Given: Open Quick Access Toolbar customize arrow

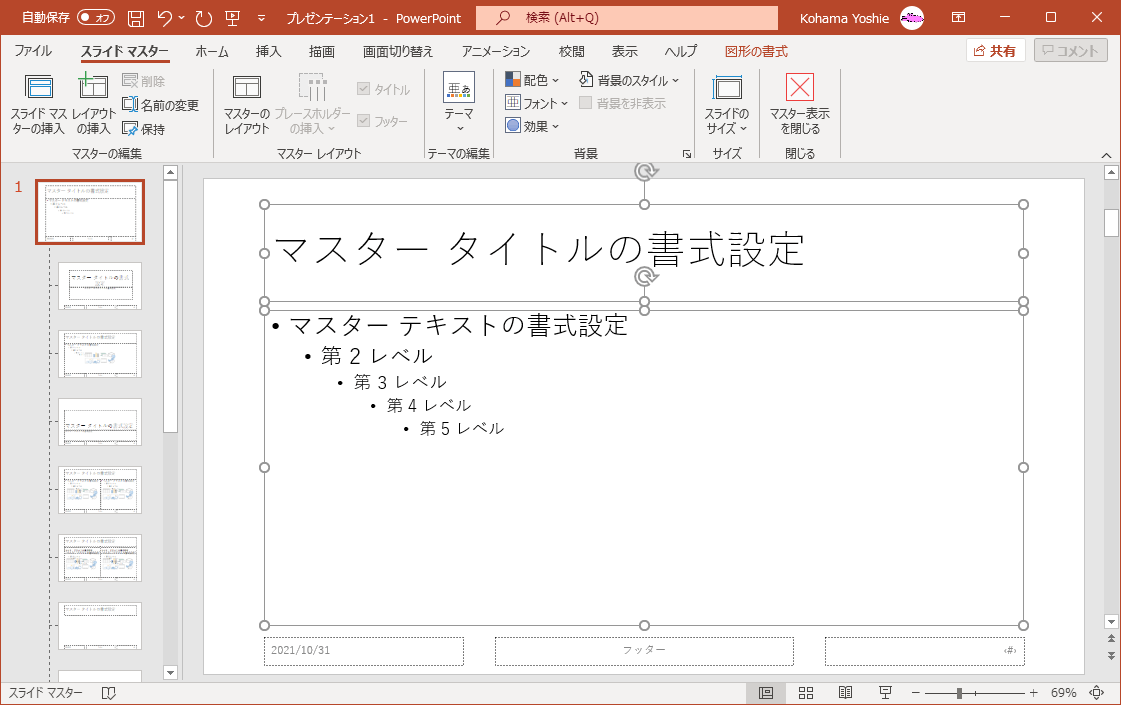Looking at the screenshot, I should (261, 19).
